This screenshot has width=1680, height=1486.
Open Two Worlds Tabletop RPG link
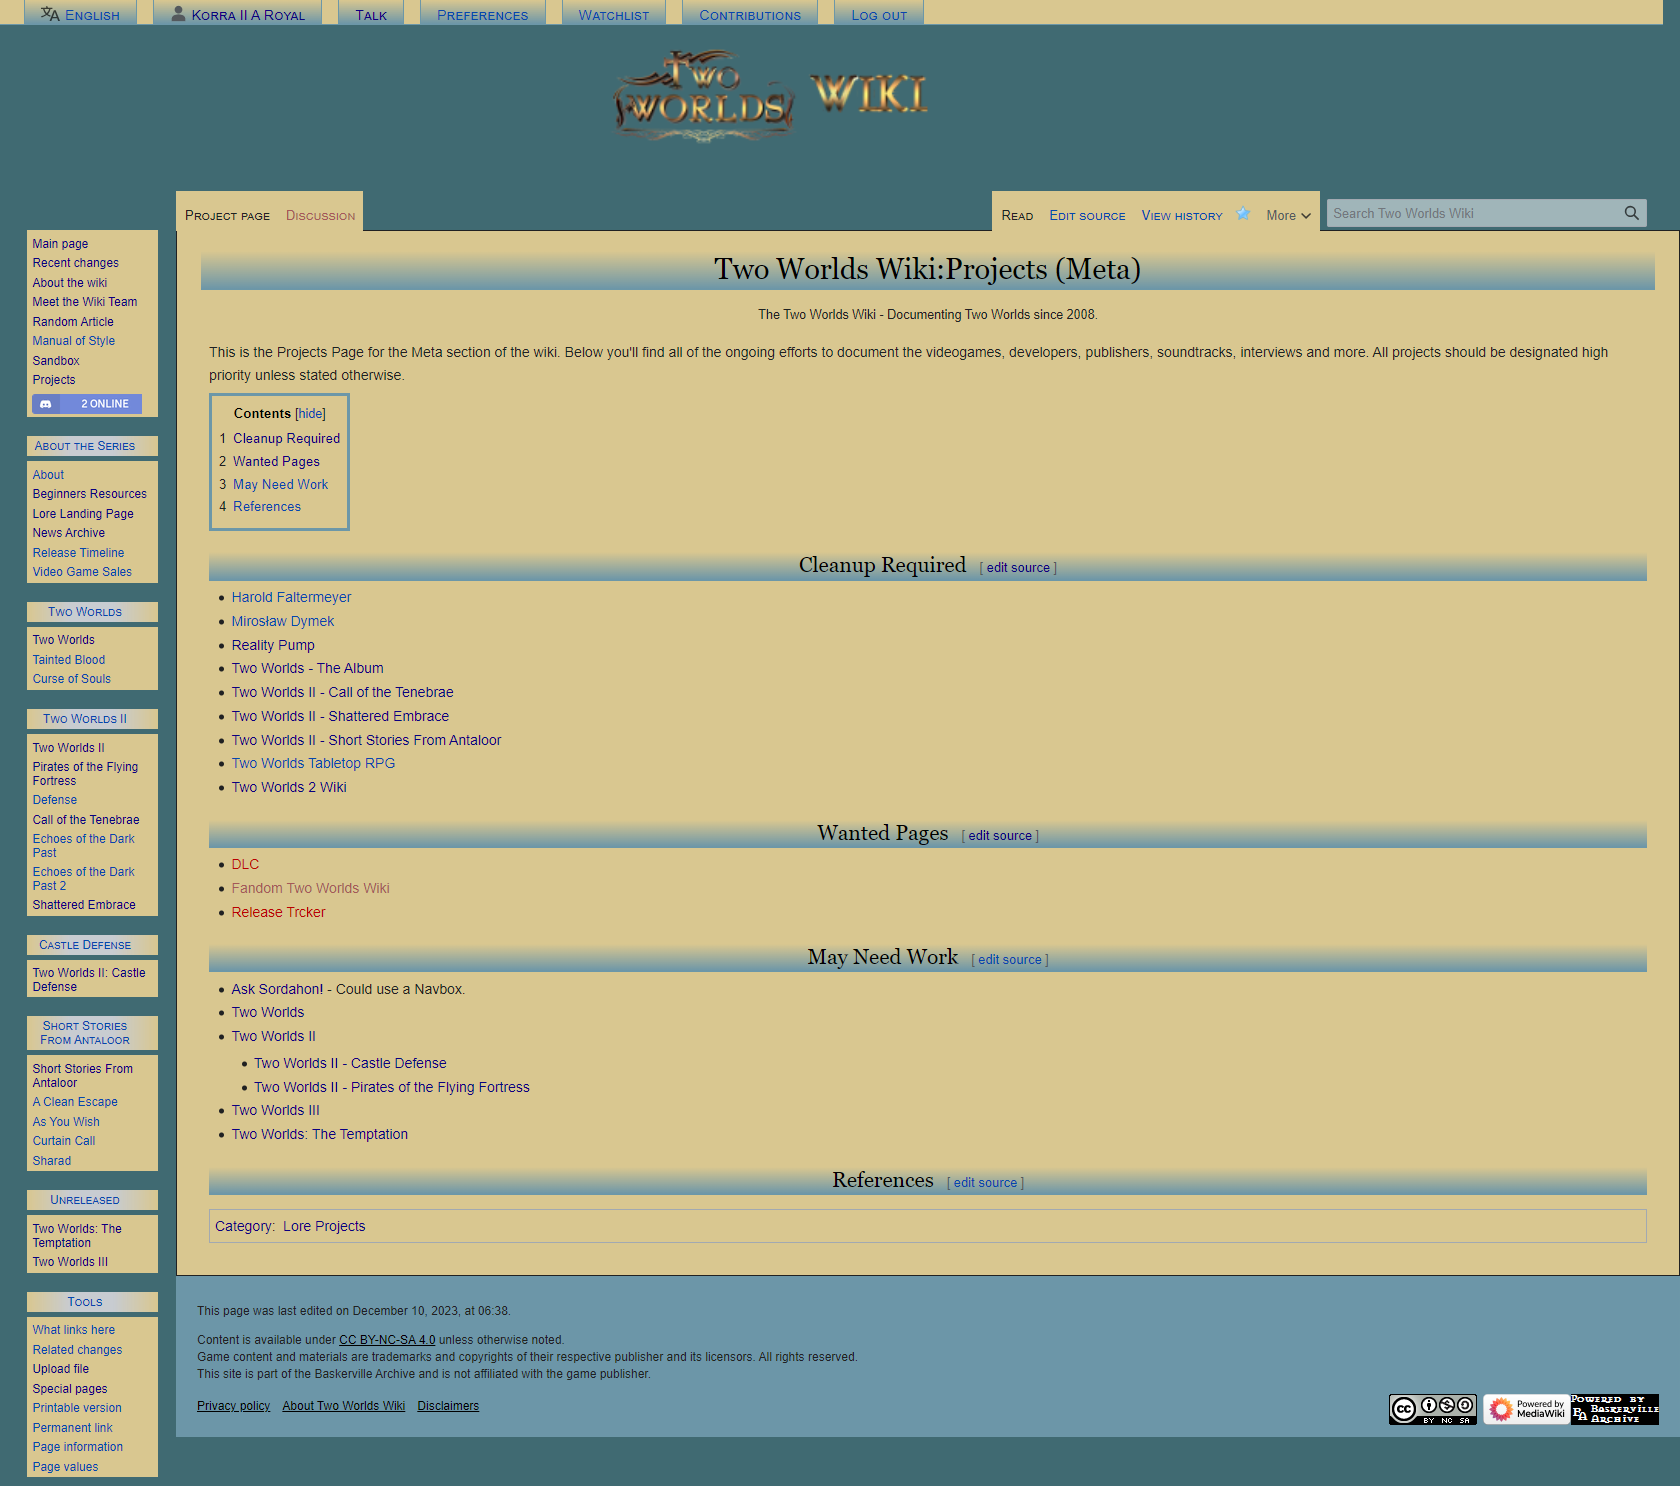point(313,763)
